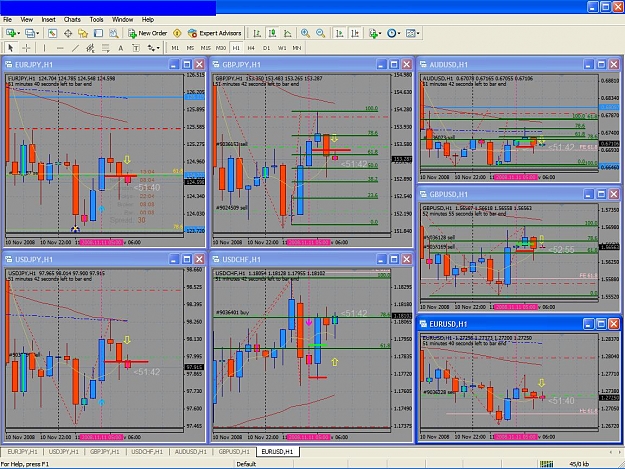Open the Tools menu
Image resolution: width=625 pixels, height=469 pixels.
click(x=96, y=20)
